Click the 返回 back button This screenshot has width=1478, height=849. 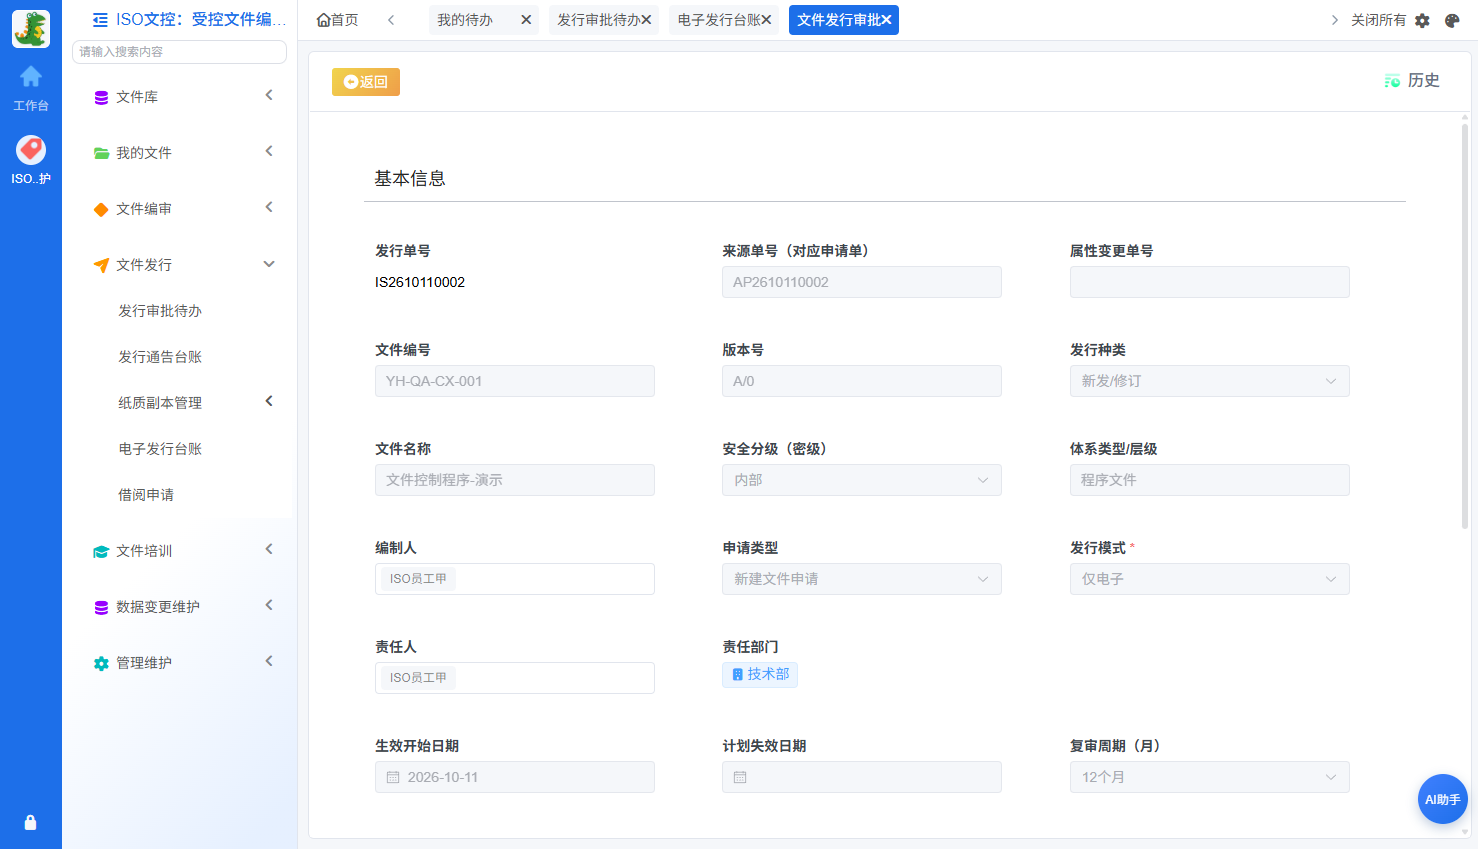(366, 82)
